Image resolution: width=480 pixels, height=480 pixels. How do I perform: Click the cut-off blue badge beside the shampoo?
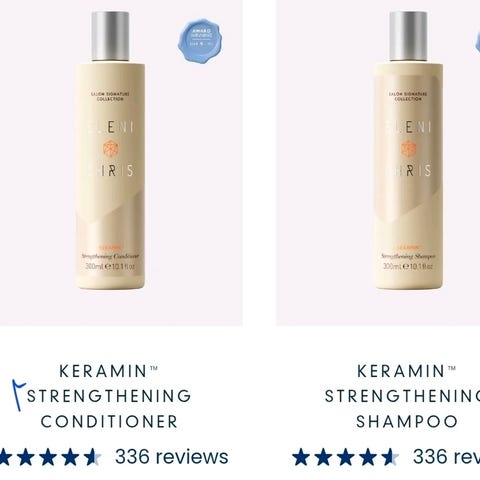478,43
